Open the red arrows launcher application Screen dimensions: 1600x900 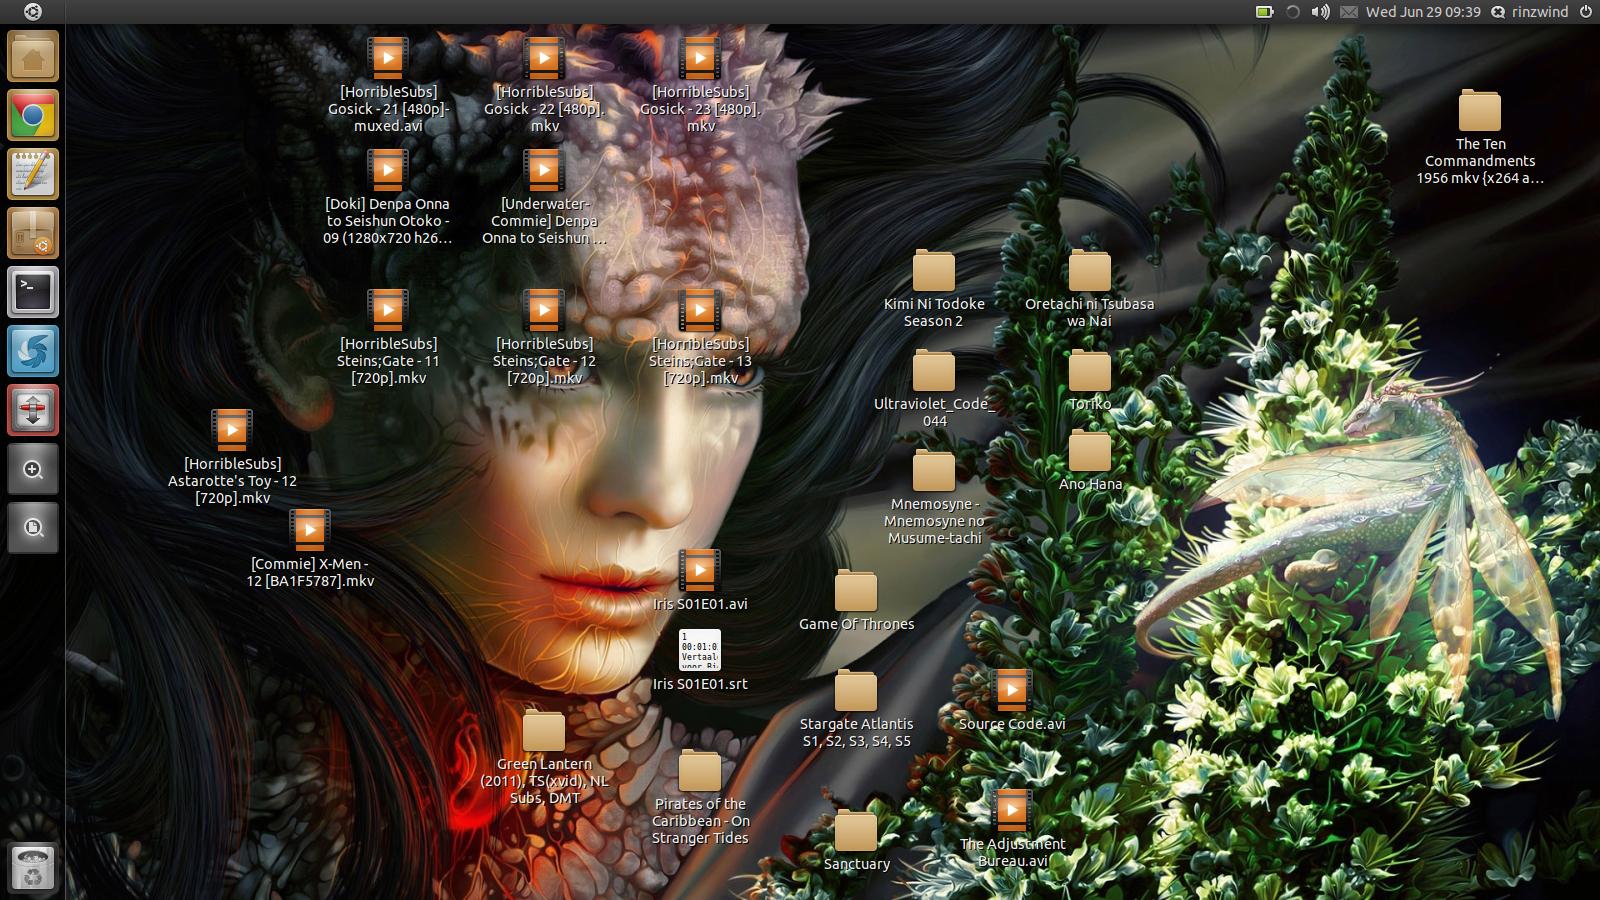pos(33,410)
